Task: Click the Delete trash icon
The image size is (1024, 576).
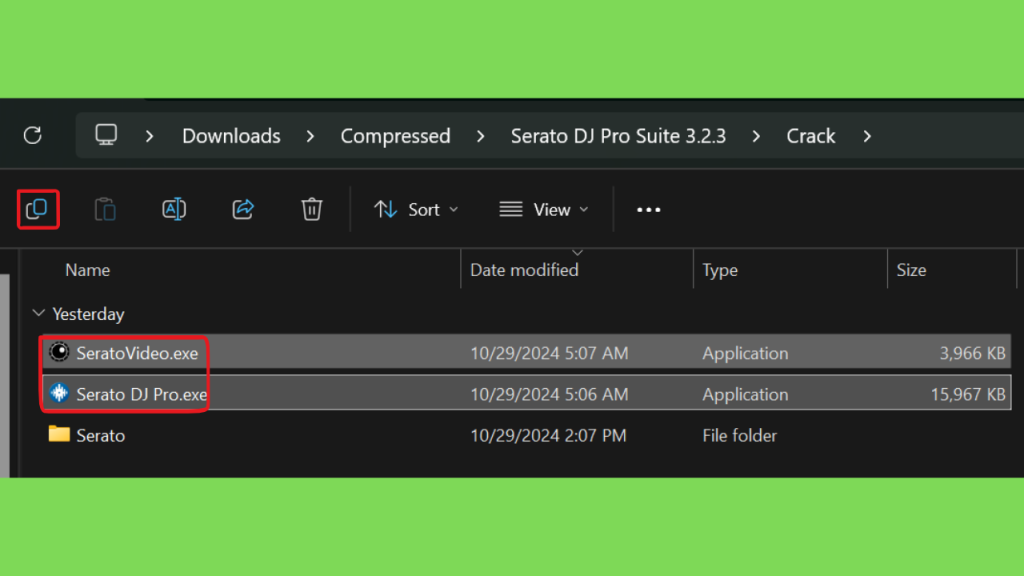Action: tap(312, 210)
